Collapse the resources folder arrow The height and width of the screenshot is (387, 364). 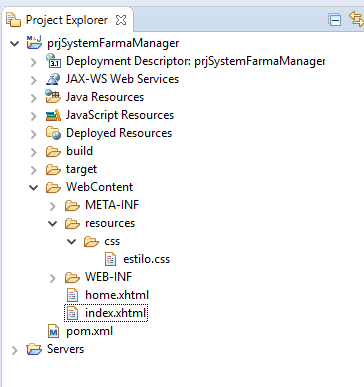pos(53,223)
